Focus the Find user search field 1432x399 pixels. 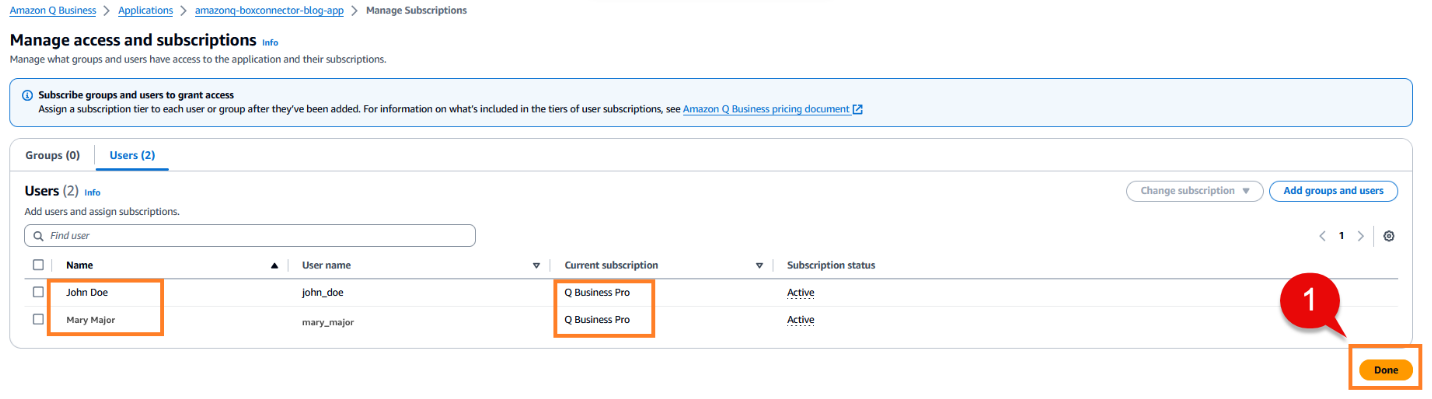click(x=250, y=236)
